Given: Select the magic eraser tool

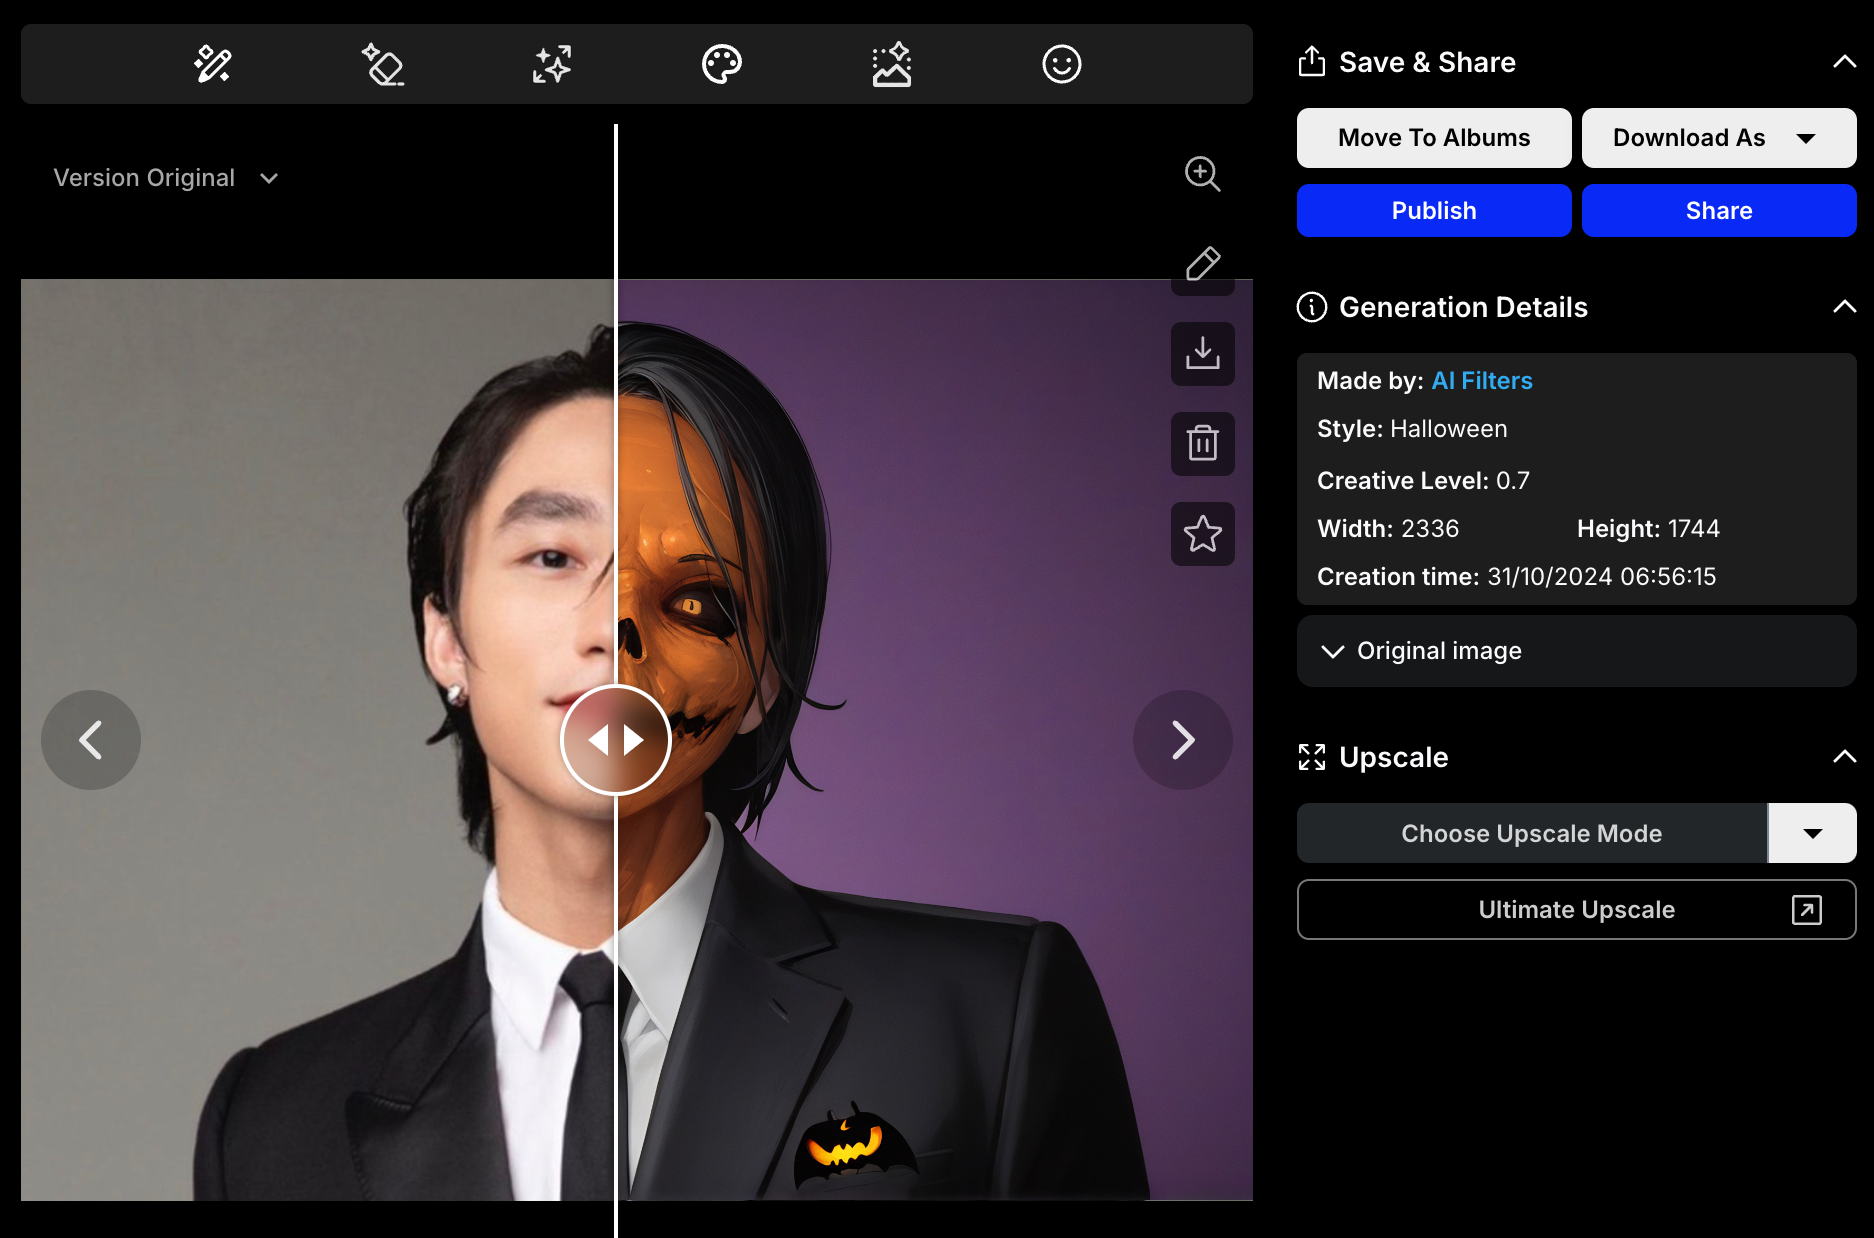Looking at the screenshot, I should click(x=382, y=64).
